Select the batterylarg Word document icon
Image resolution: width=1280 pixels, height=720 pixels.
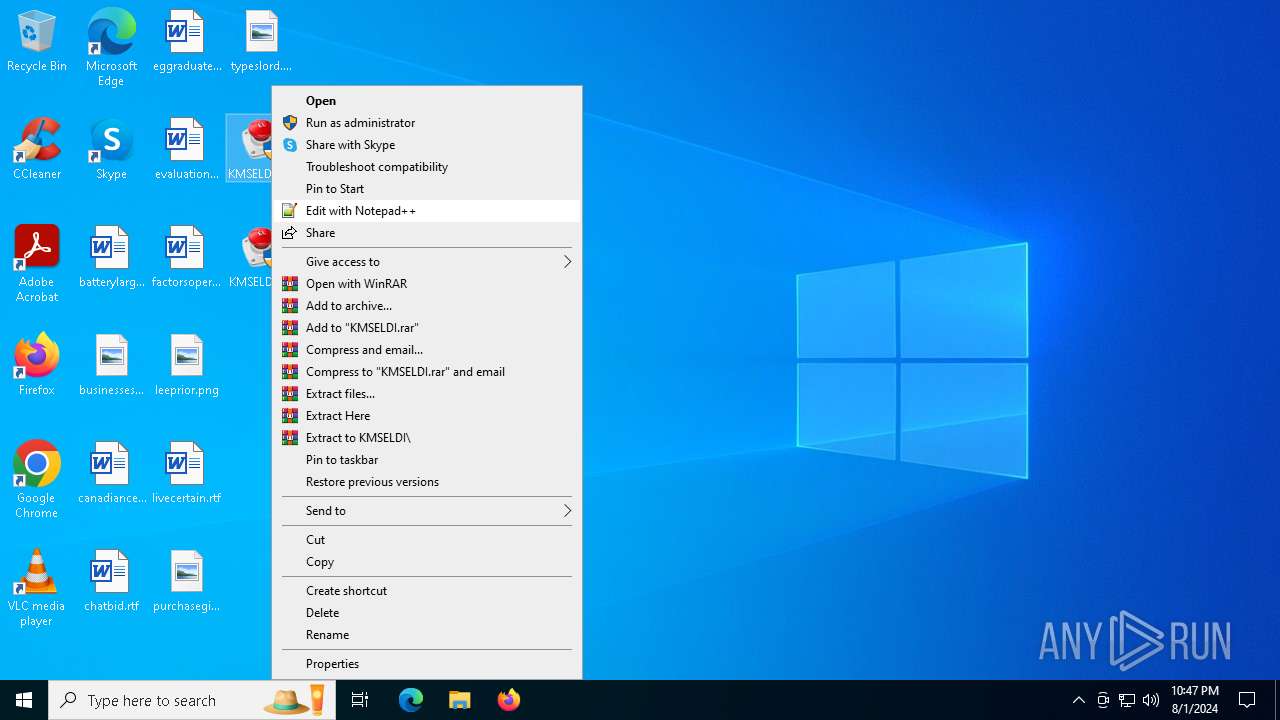(111, 258)
